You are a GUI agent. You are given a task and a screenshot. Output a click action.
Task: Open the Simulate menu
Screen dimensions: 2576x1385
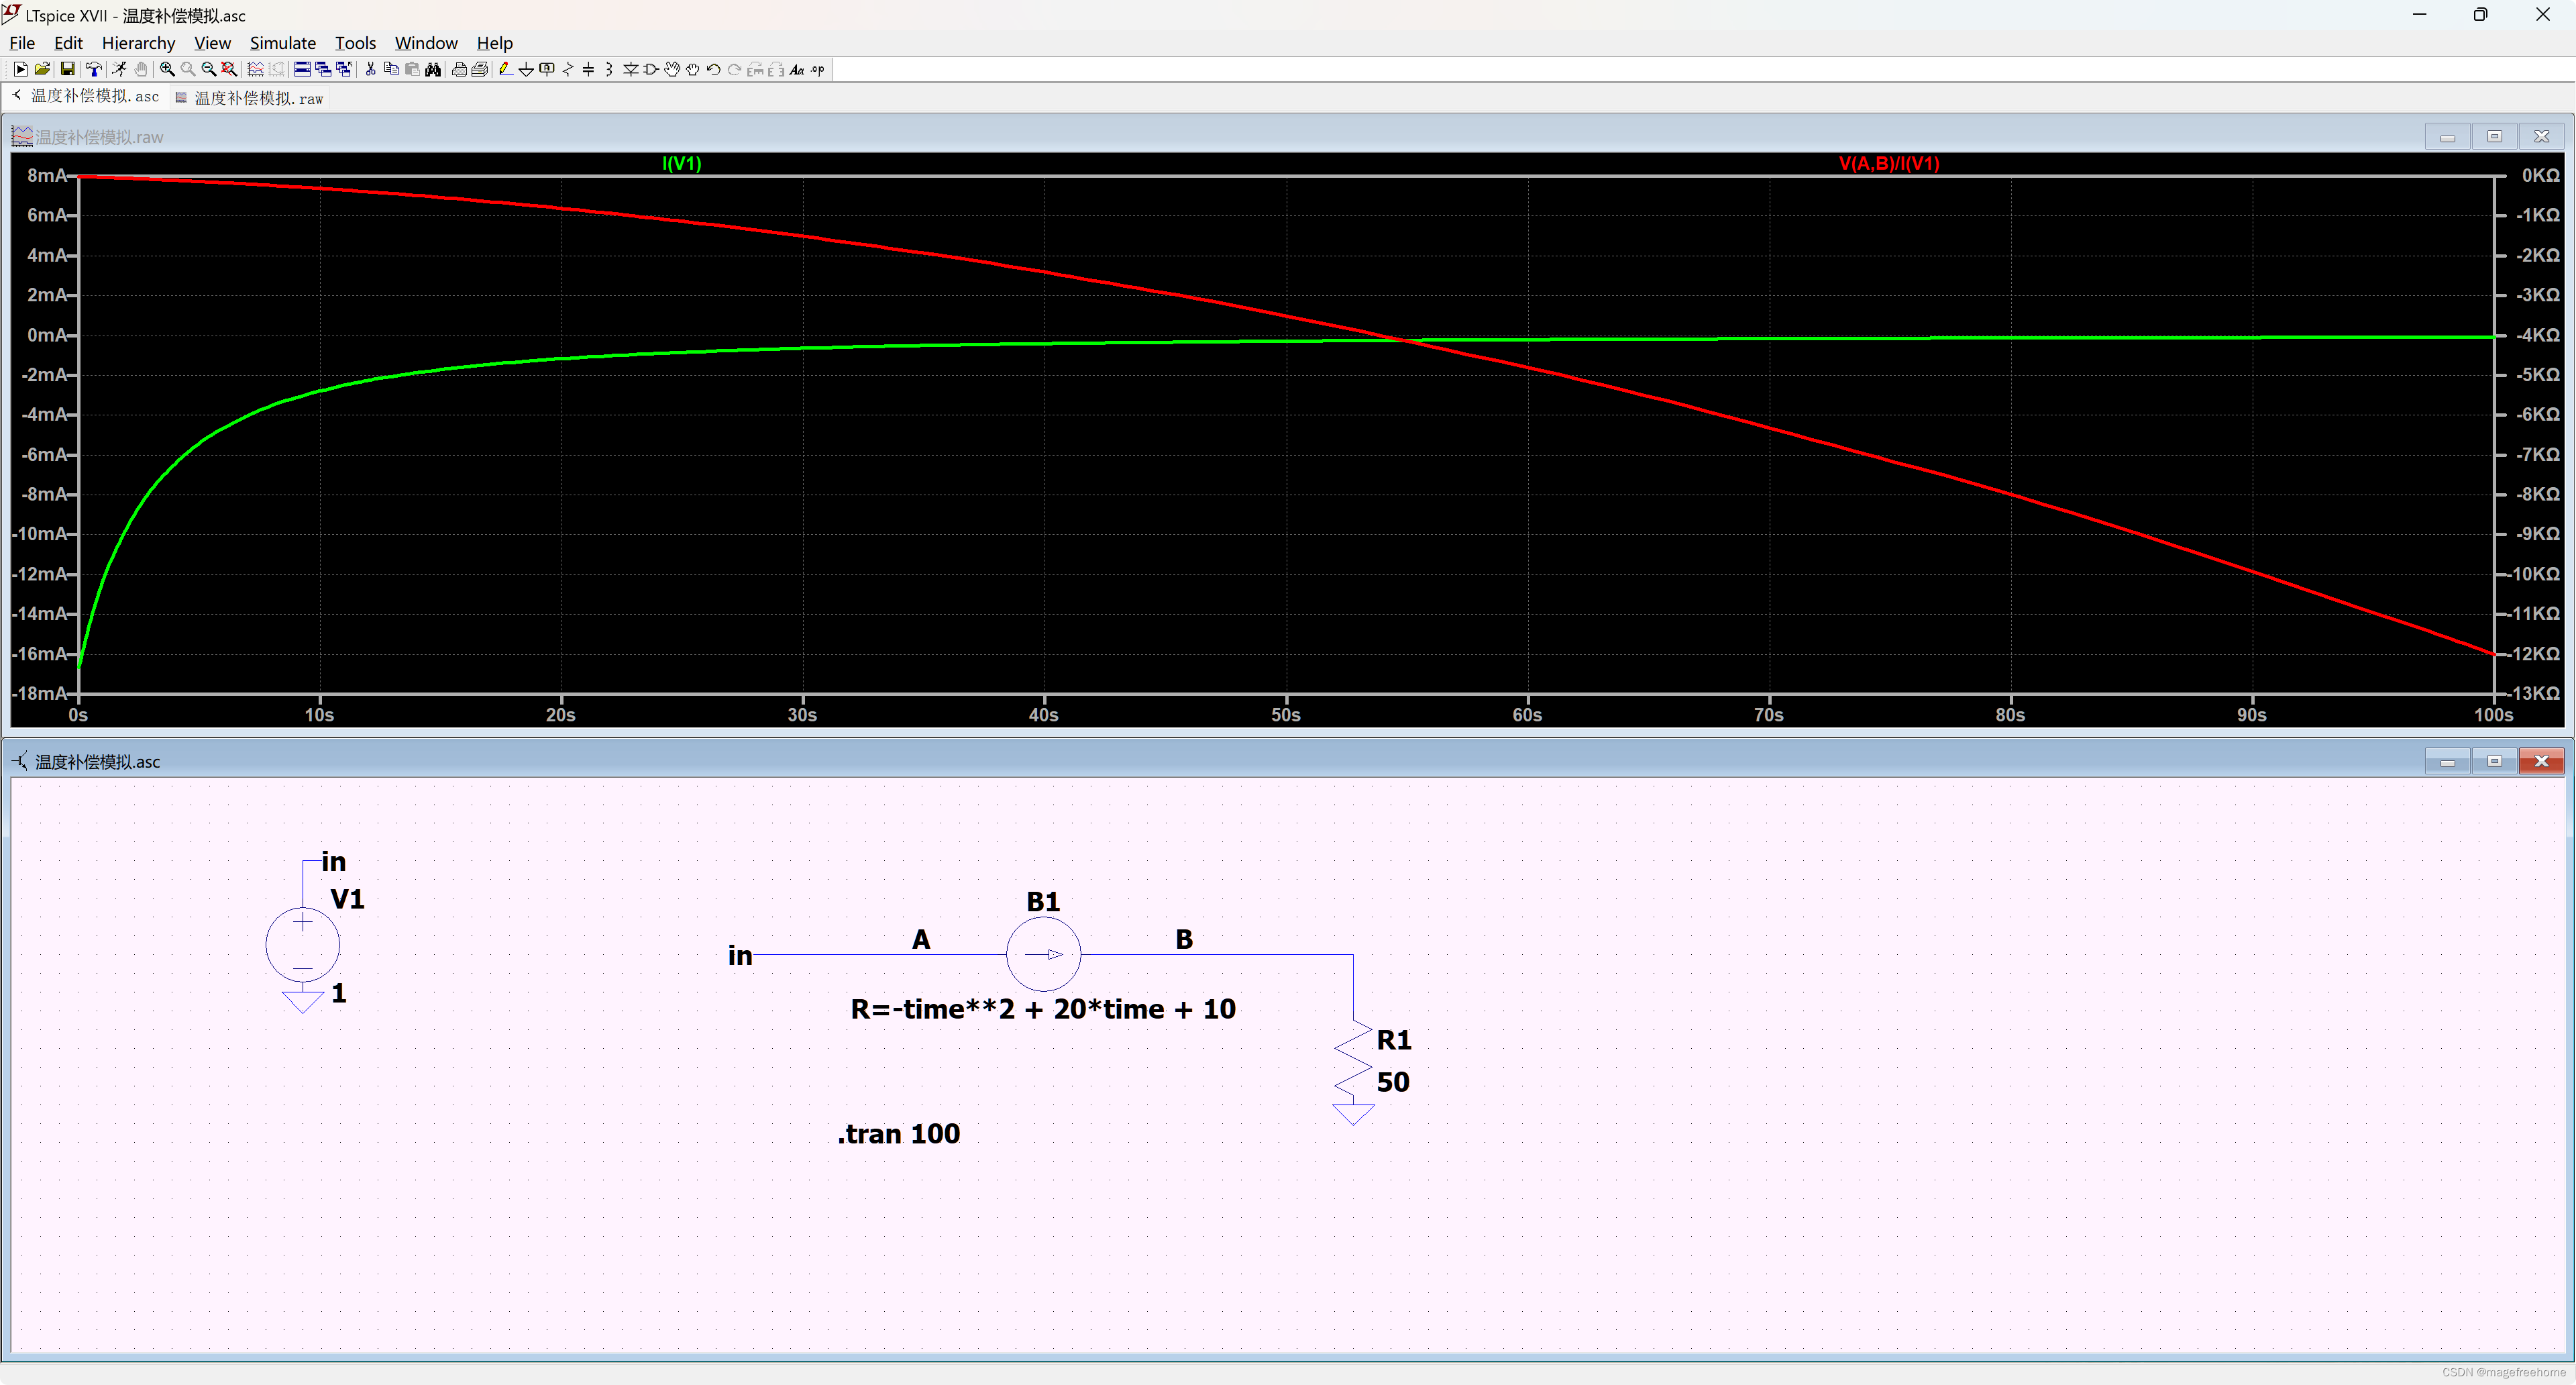282,43
